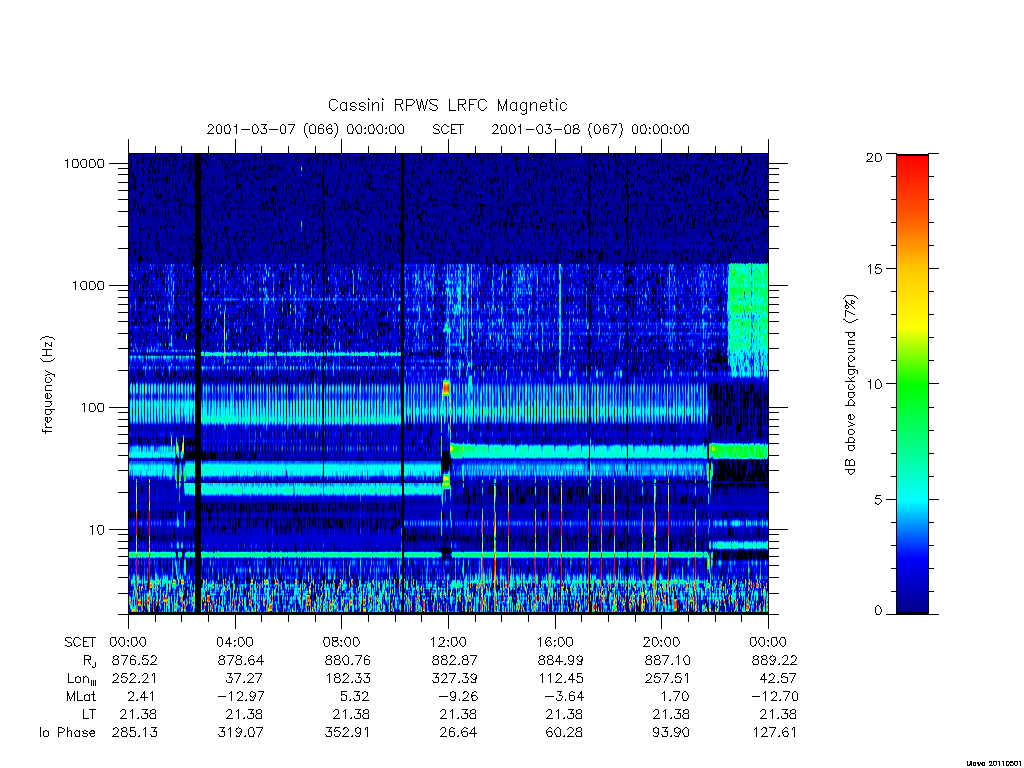Click the "frequency (Hz)" axis label
The width and height of the screenshot is (1024, 768).
tap(47, 385)
